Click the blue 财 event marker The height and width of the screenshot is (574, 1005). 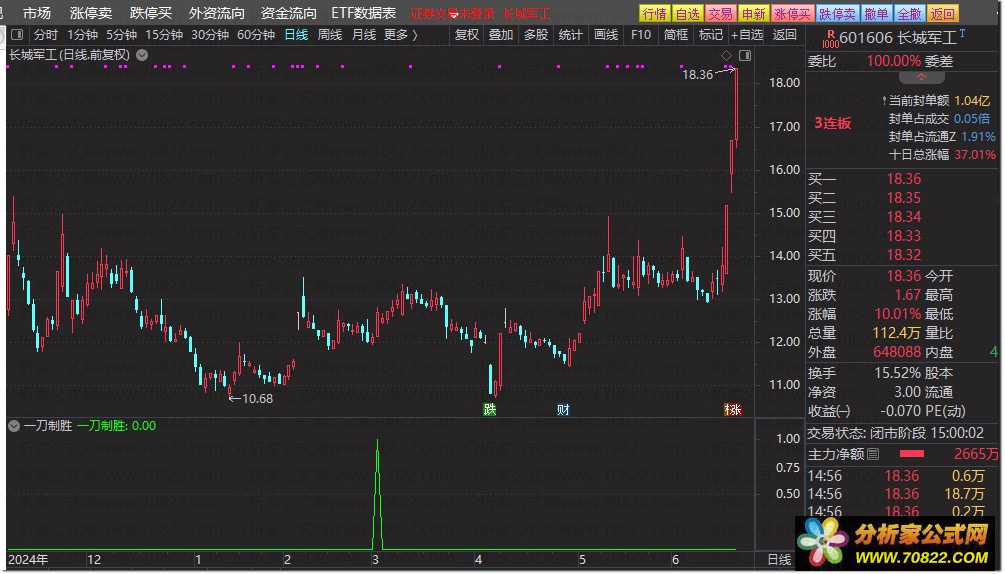click(563, 409)
